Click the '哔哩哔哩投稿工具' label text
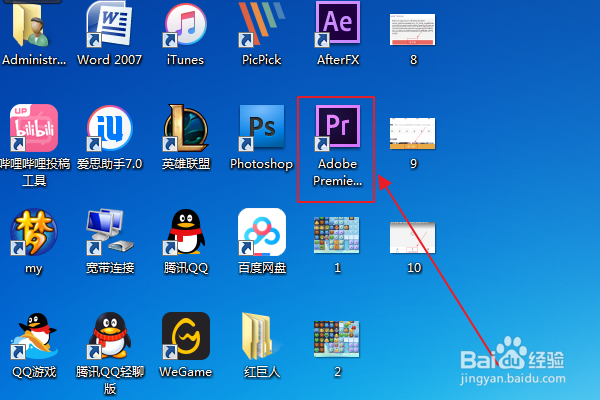The height and width of the screenshot is (400, 600). [x=34, y=172]
